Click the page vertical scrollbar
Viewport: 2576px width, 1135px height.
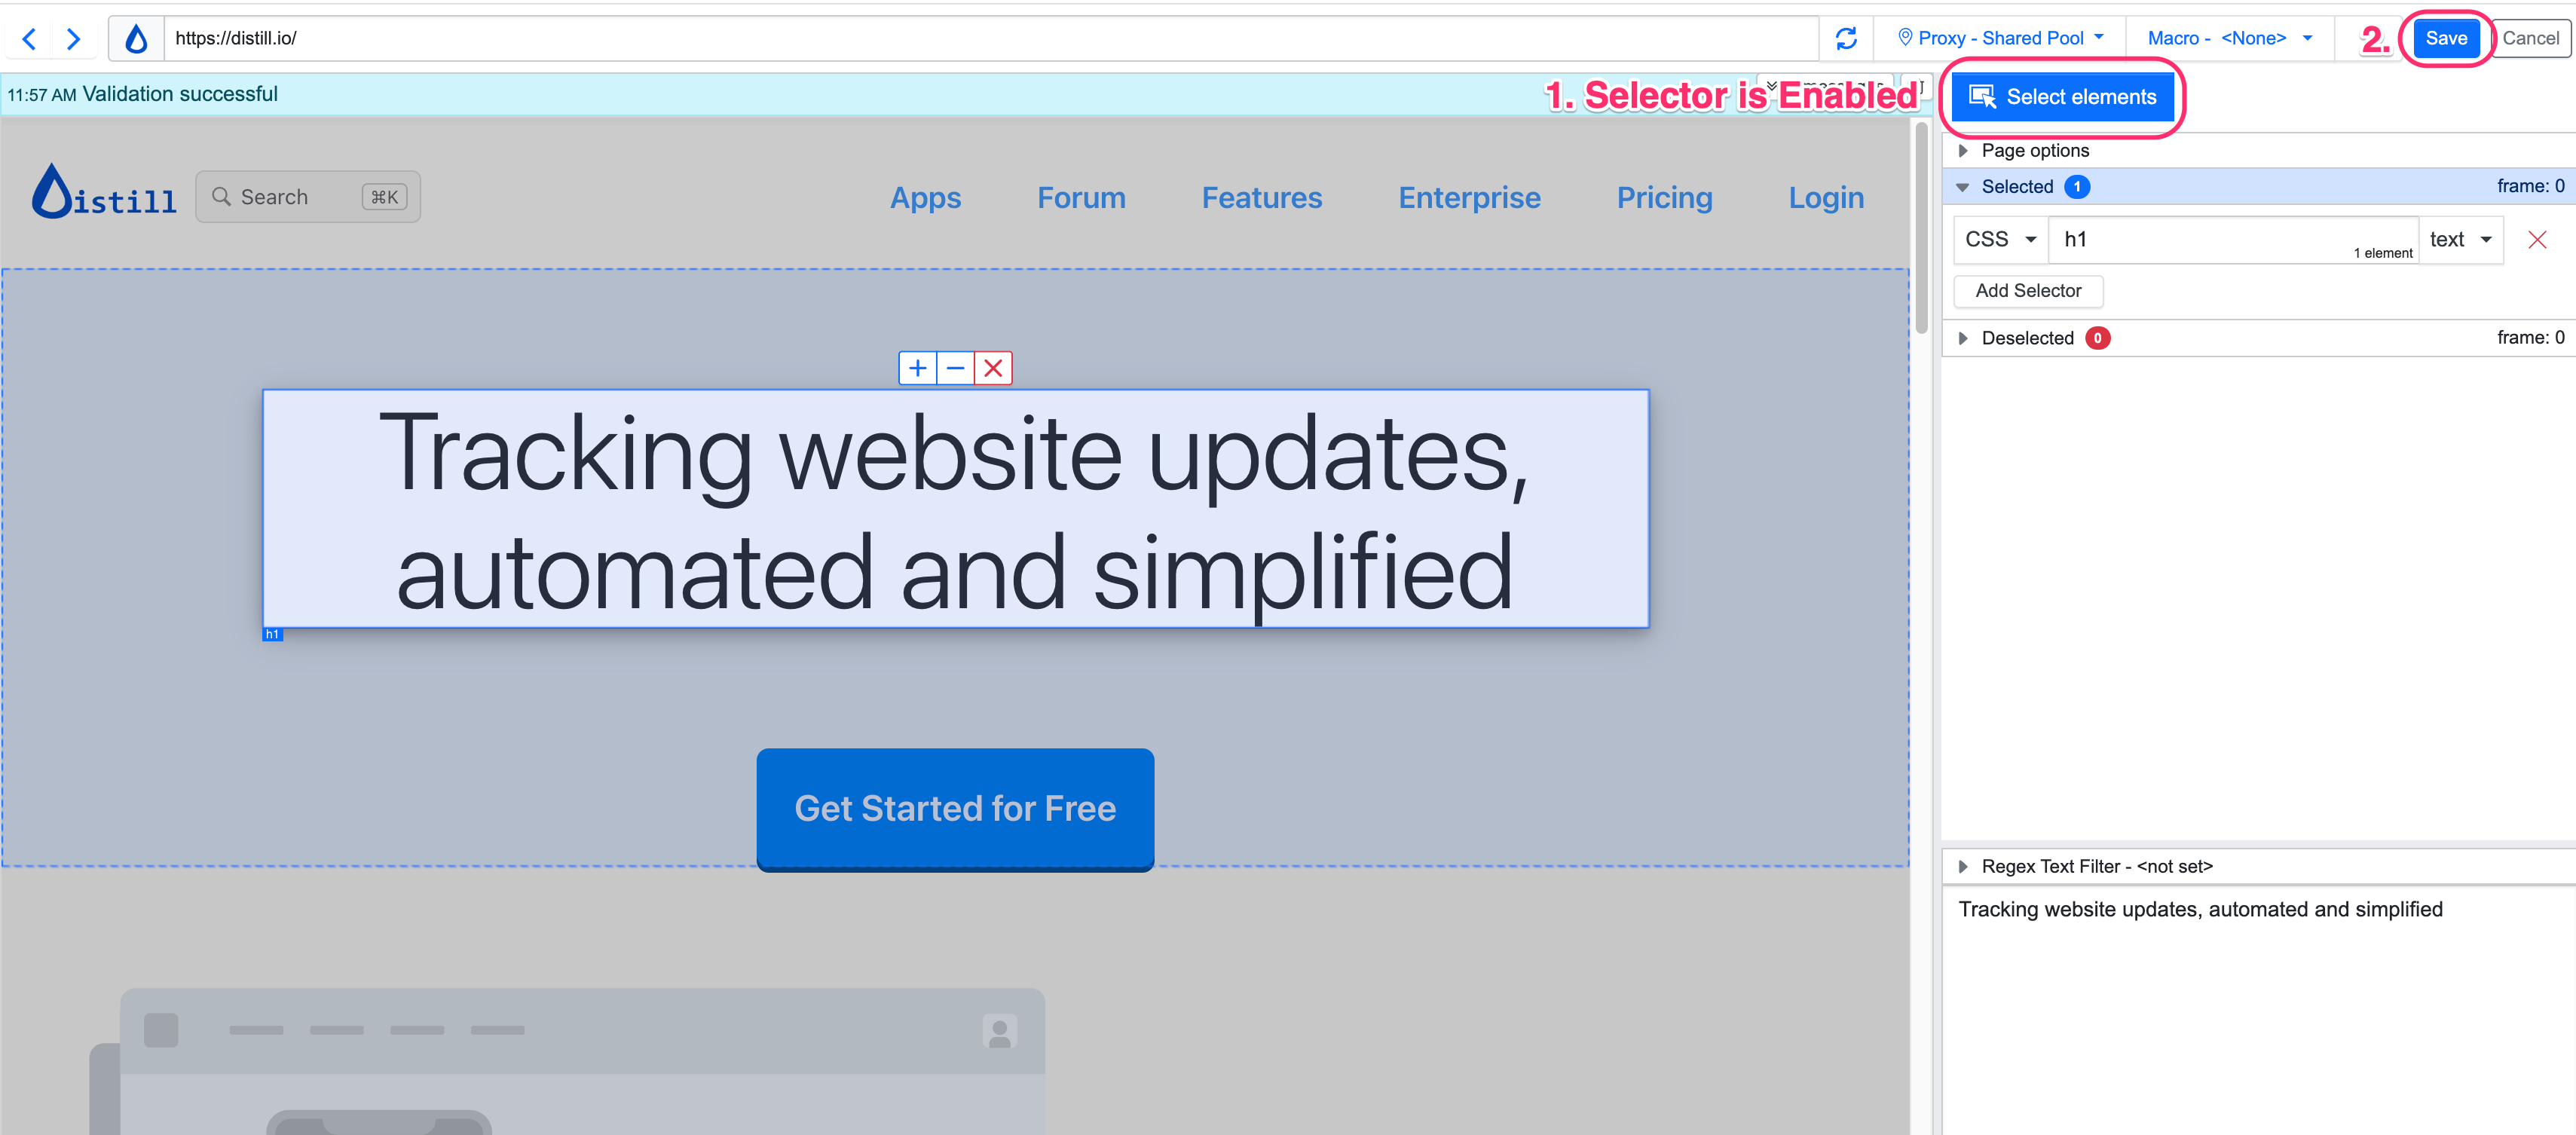pos(1921,230)
